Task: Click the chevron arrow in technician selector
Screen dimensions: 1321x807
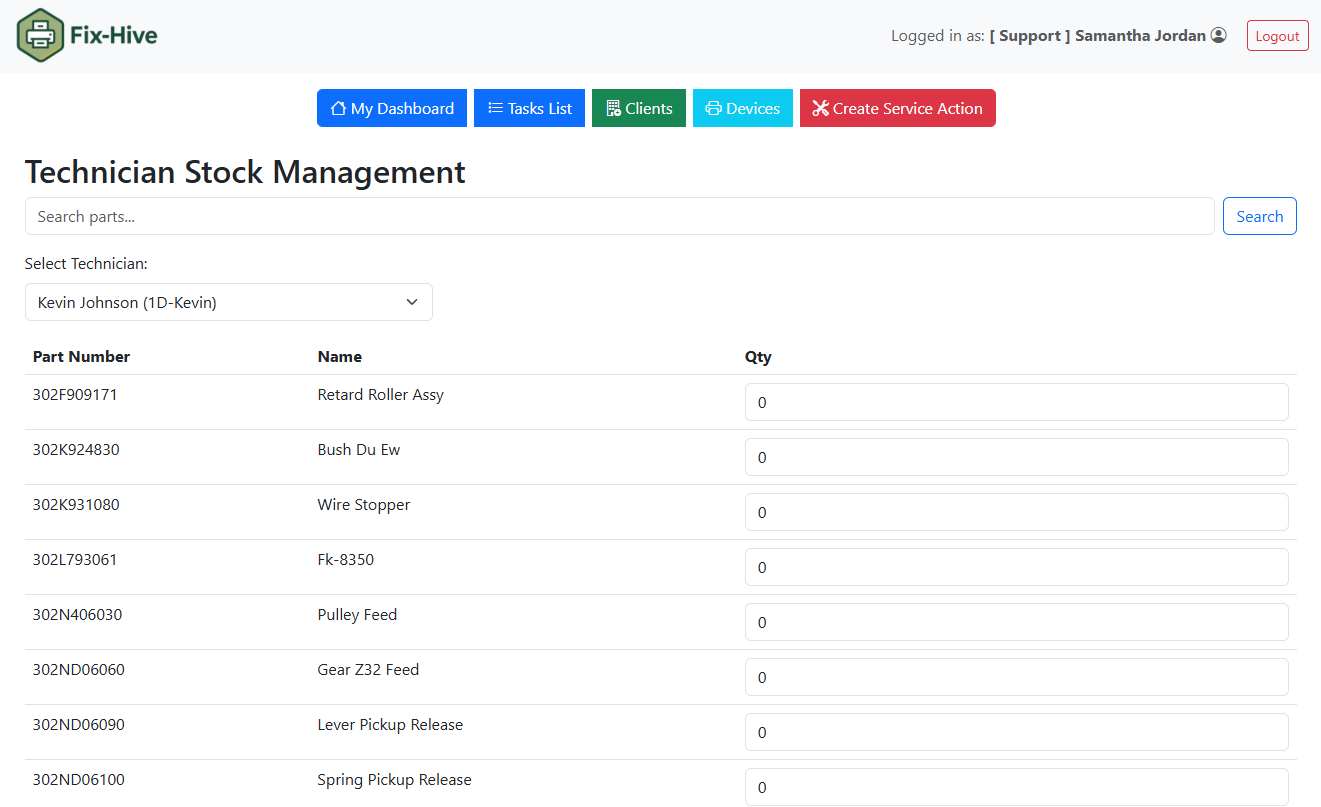Action: pos(411,302)
